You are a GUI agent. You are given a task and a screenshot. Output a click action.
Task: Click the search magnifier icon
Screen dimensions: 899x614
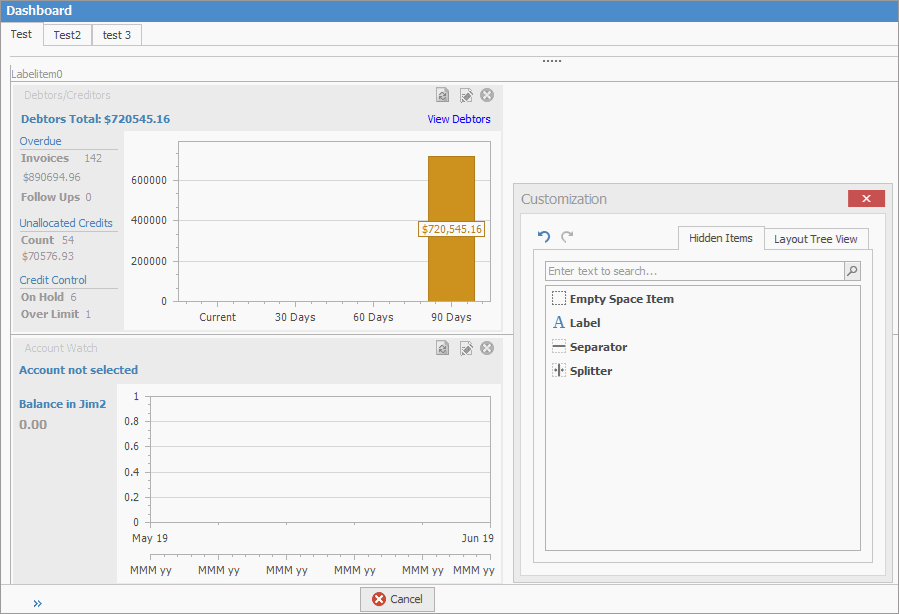[x=851, y=271]
